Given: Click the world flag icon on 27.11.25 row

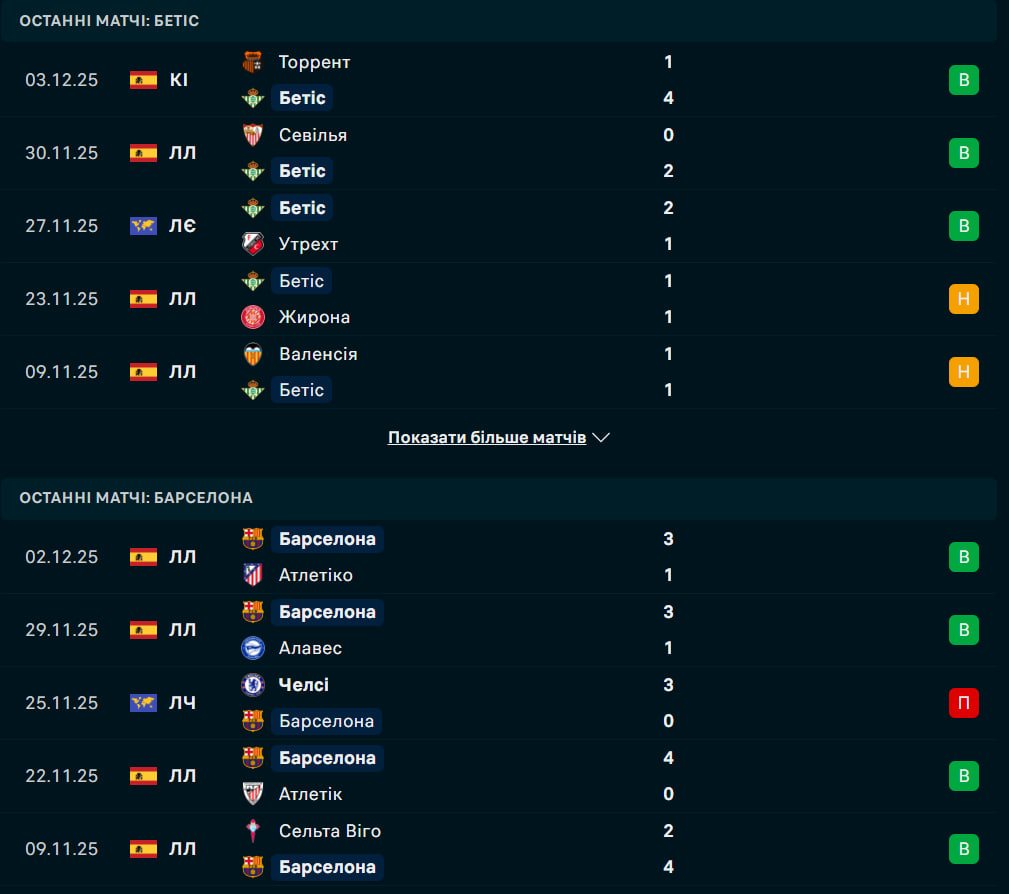Looking at the screenshot, I should click(x=143, y=226).
